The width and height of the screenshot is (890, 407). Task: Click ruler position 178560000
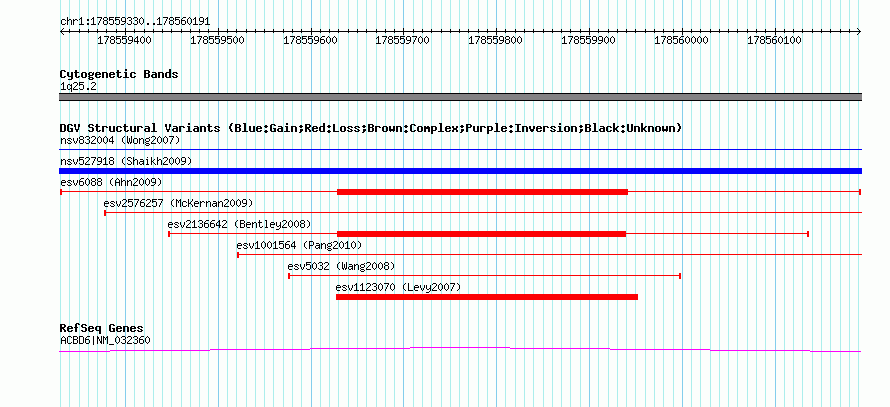pos(681,40)
